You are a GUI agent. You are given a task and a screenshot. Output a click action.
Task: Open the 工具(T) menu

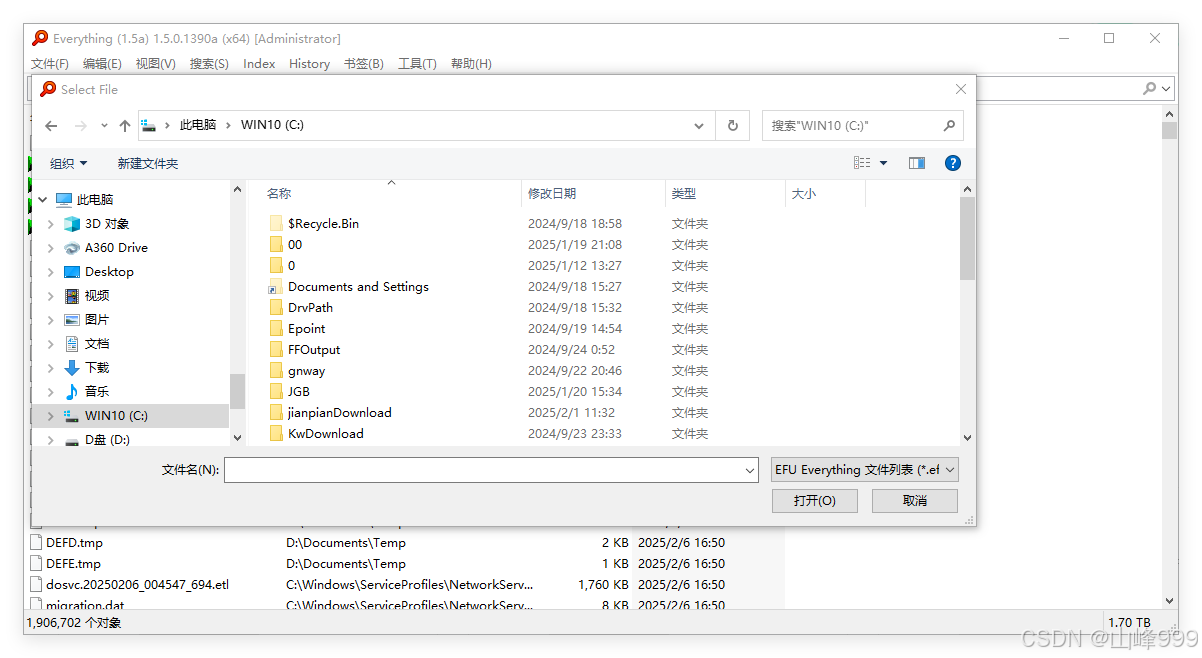417,64
